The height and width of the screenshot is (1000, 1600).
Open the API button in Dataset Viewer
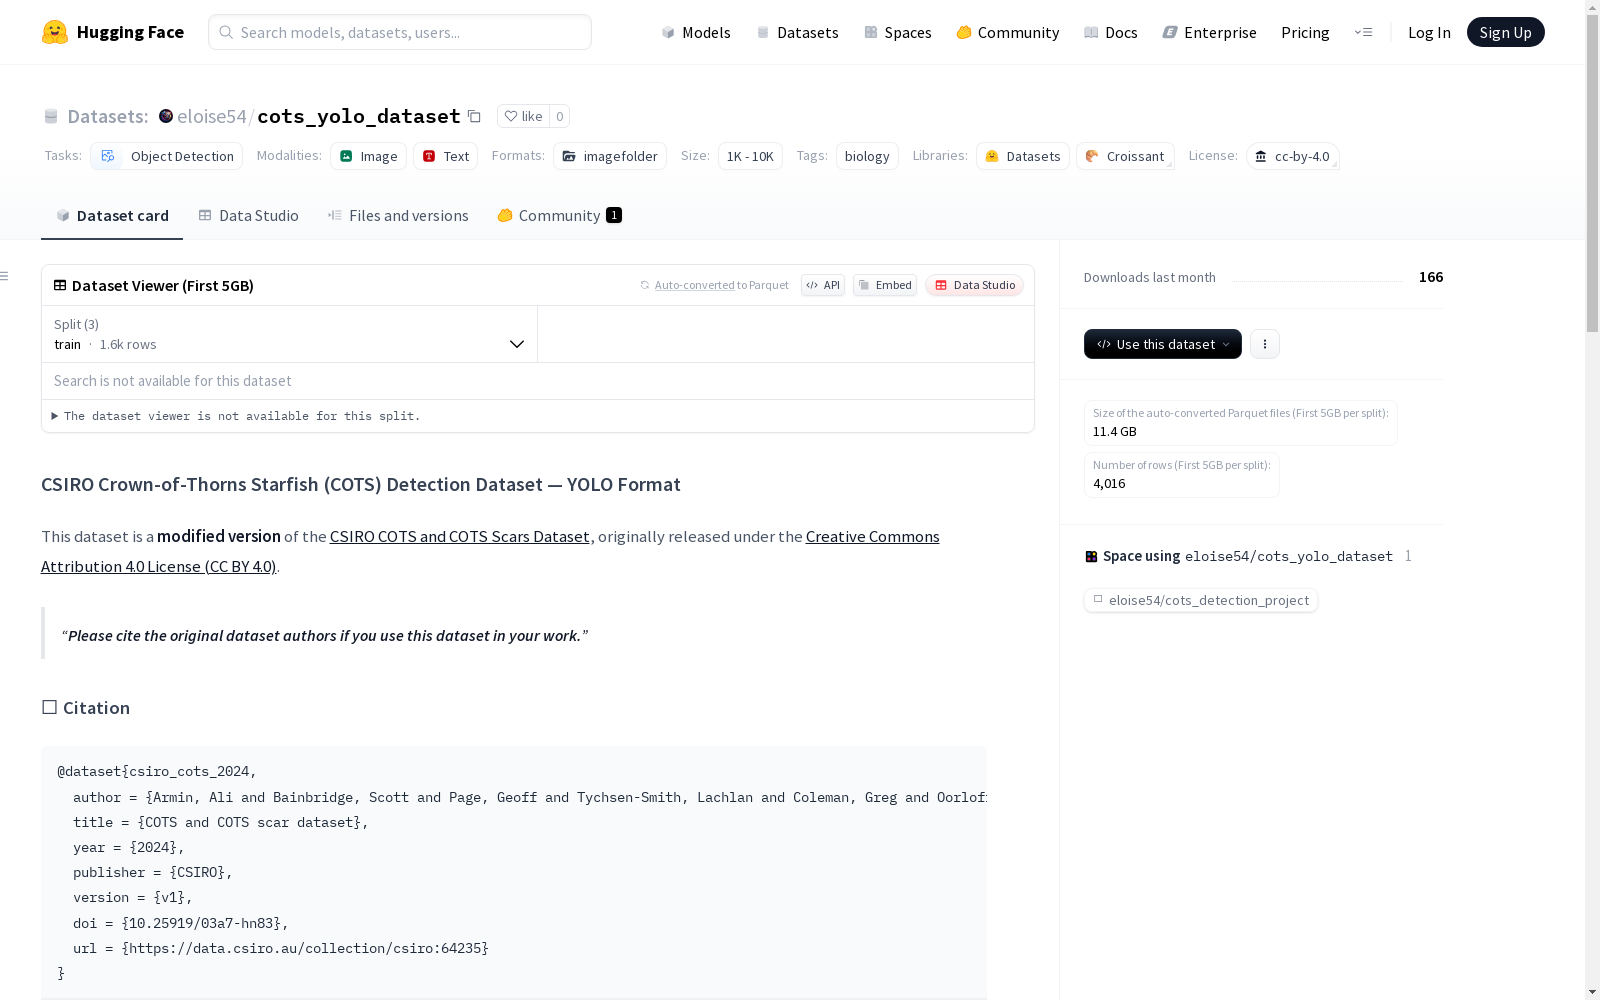coord(823,285)
